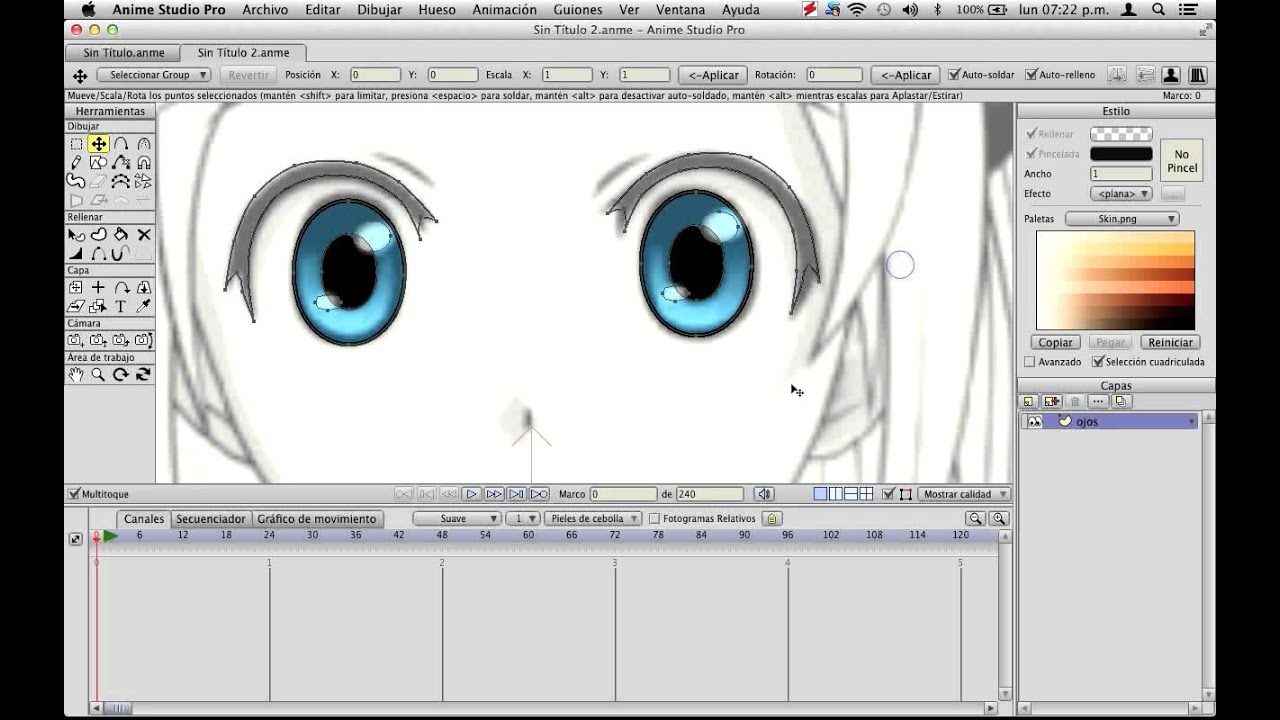Zoom out the timeline magnifier minus
1280x720 pixels.
[x=975, y=518]
